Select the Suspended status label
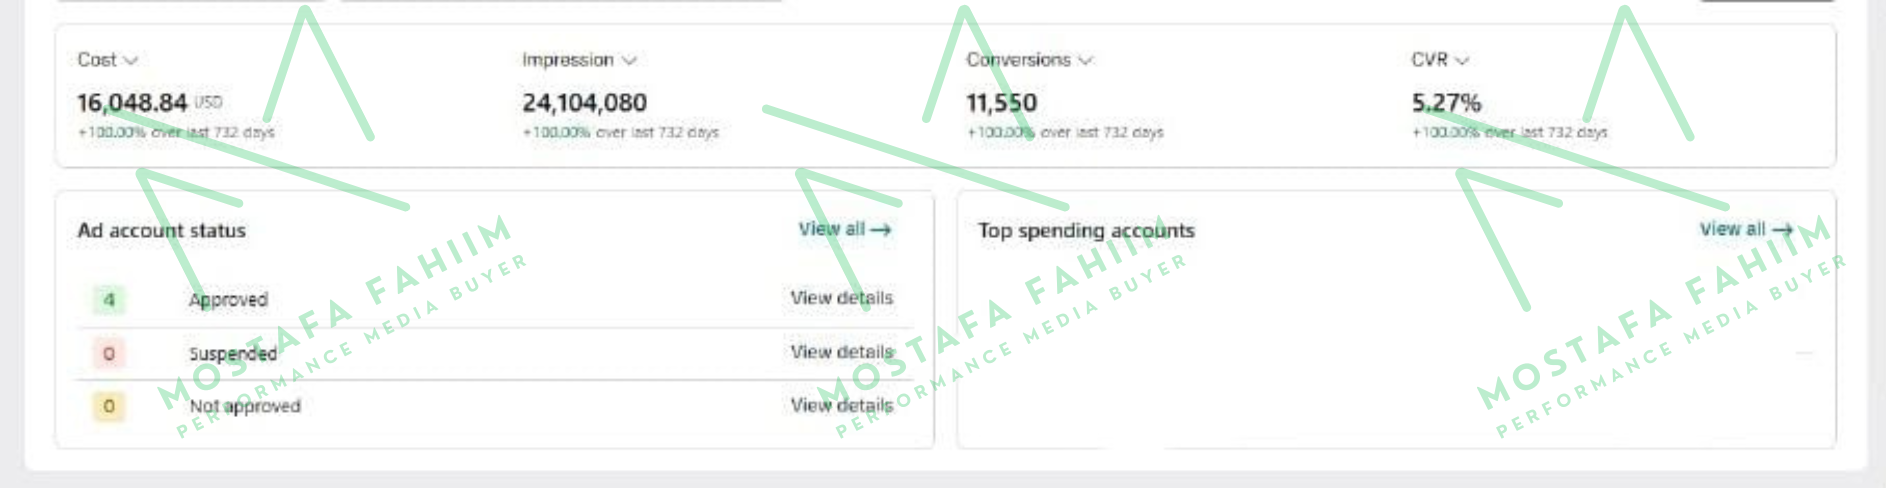The image size is (1886, 488). [232, 354]
